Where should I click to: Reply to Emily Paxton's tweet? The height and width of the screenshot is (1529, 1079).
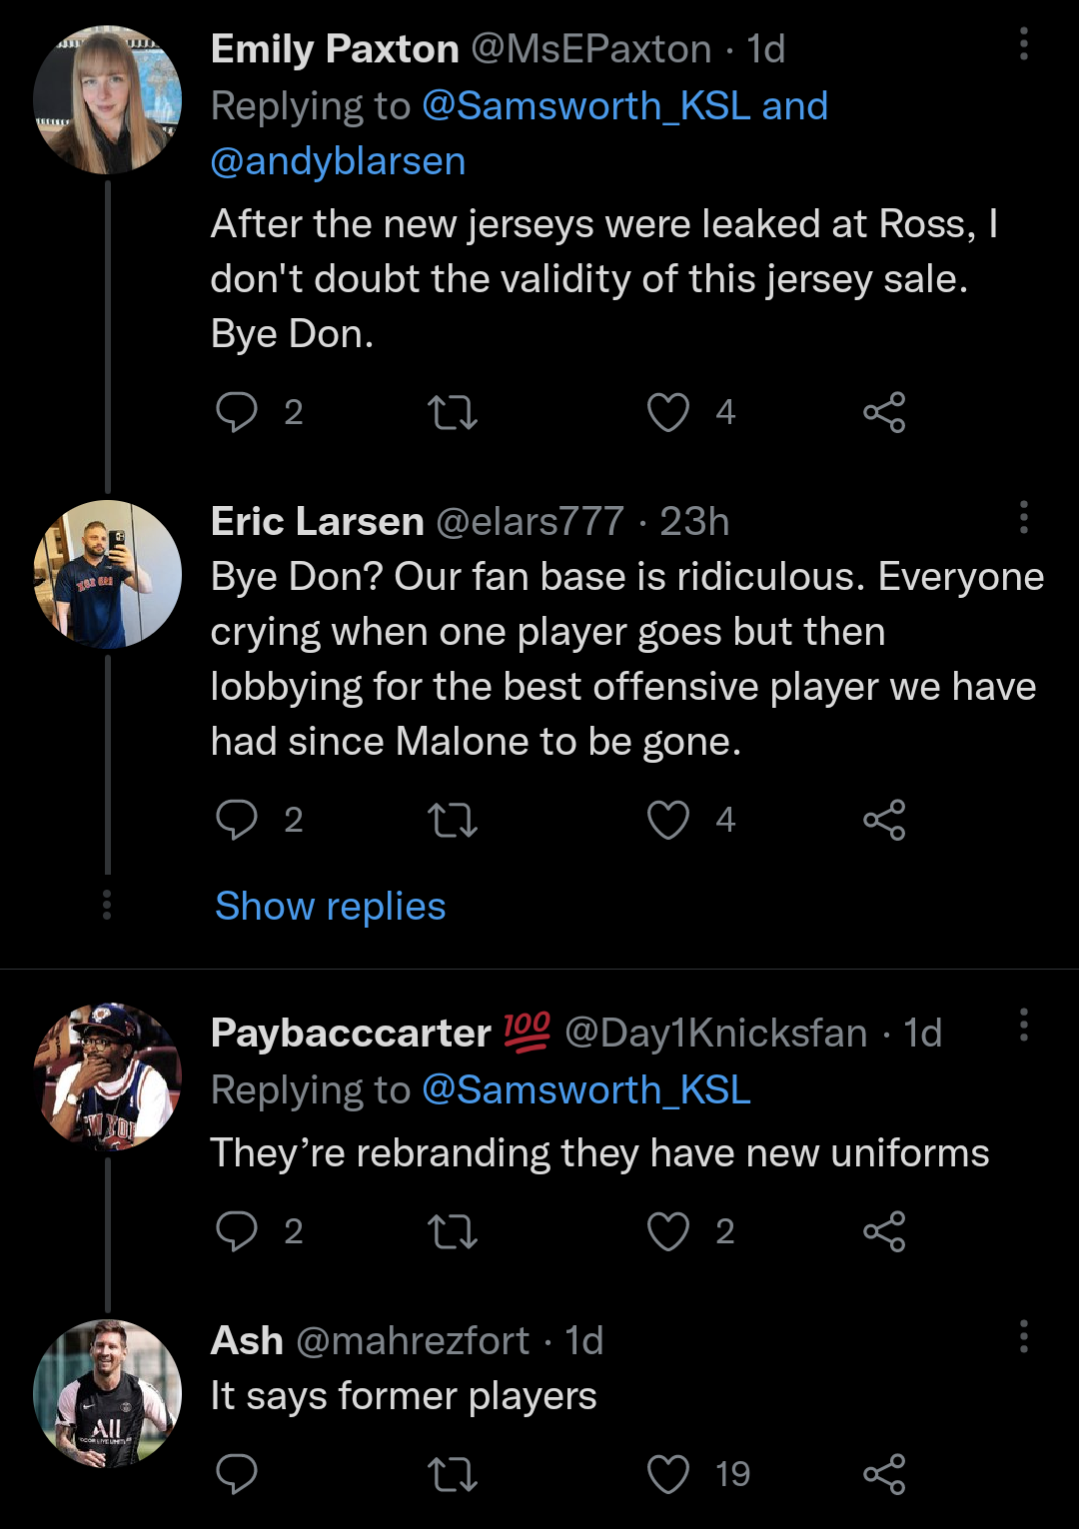click(237, 412)
